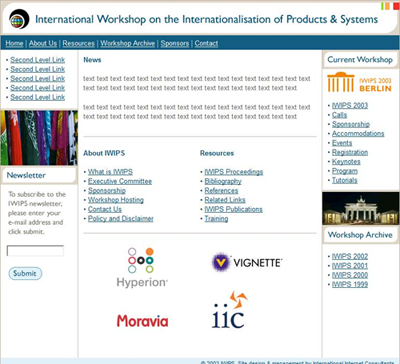Open Workshop Archive in navigation bar
This screenshot has height=364, width=400.
click(128, 43)
